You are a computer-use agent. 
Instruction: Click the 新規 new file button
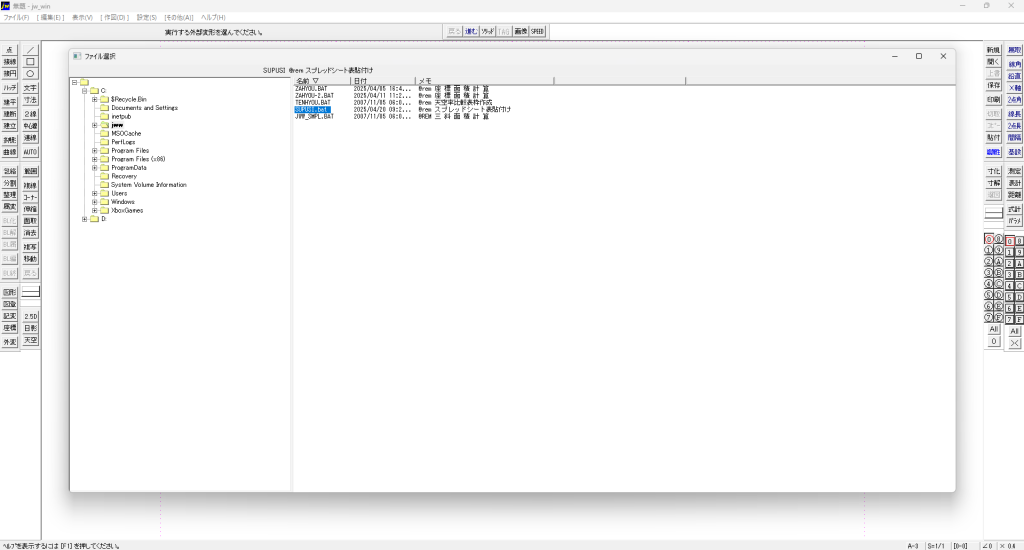pyautogui.click(x=993, y=50)
